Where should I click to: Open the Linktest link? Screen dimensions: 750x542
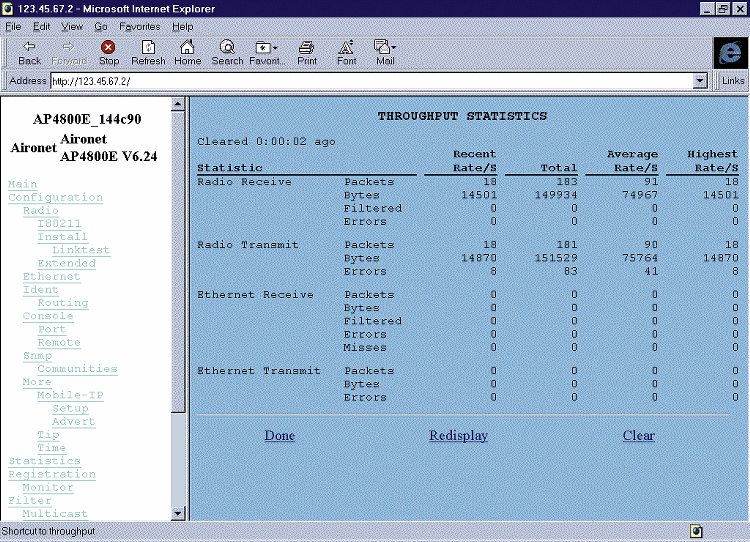click(x=81, y=250)
